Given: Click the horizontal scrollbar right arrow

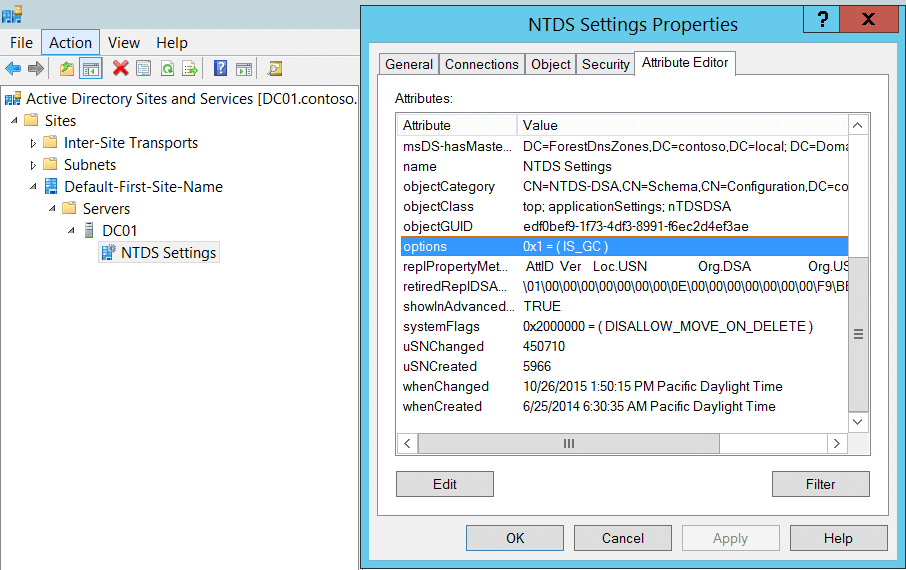Looking at the screenshot, I should (836, 443).
